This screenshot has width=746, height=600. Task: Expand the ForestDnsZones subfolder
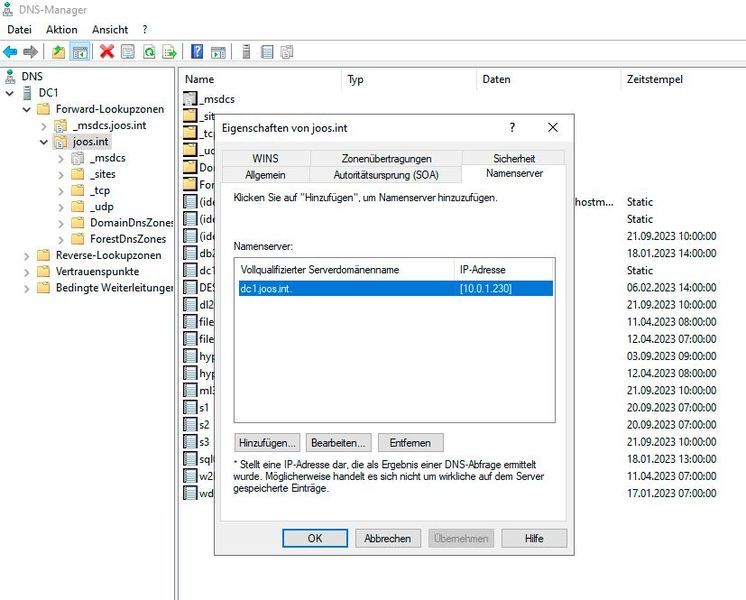(60, 239)
